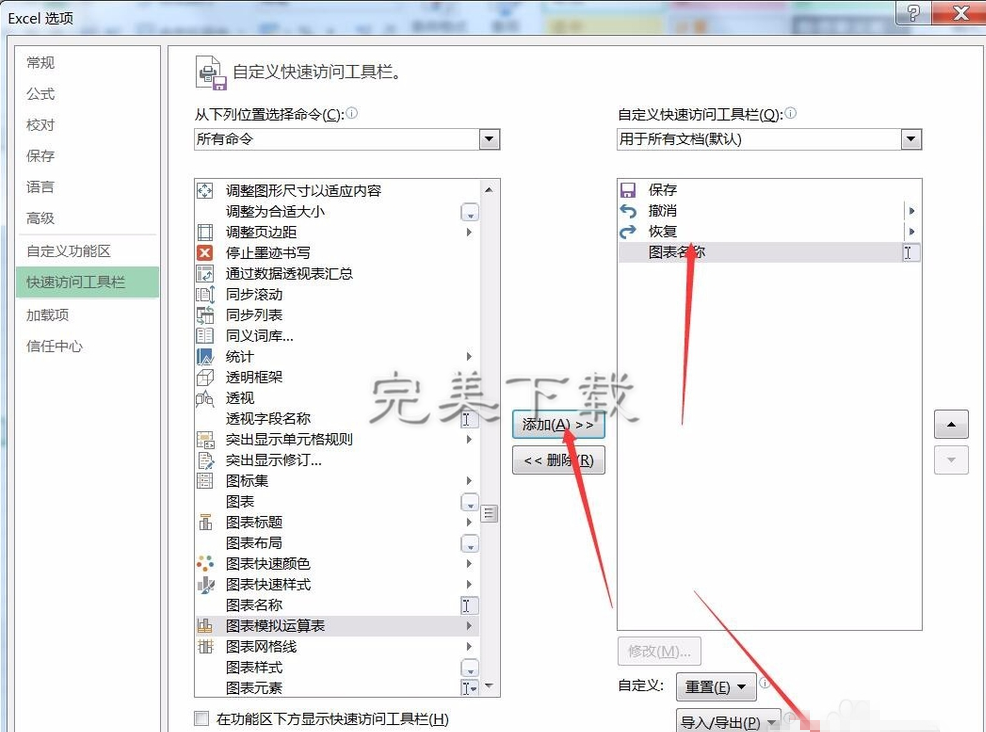Screen dimensions: 986x732
Task: Select the 通过数据透视表汇总 icon
Action: click(205, 274)
